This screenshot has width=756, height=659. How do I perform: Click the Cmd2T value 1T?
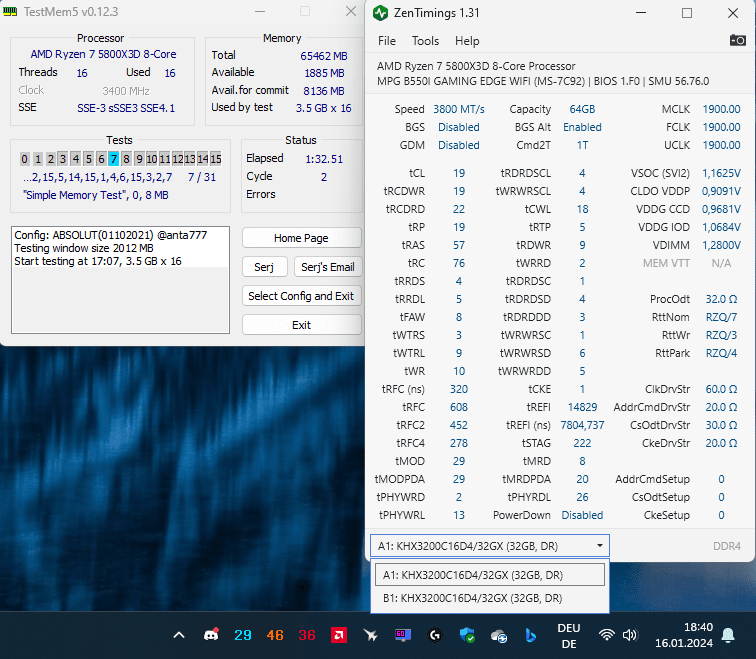click(x=582, y=145)
